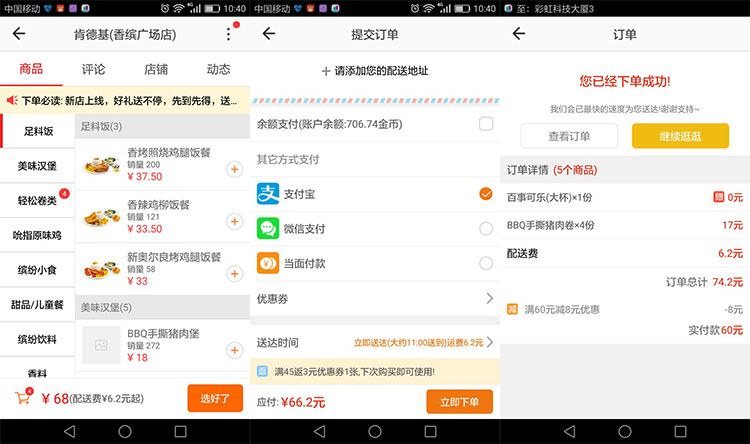This screenshot has width=750, height=444.
Task: Select 微信支付 payment radio button
Action: 486,228
